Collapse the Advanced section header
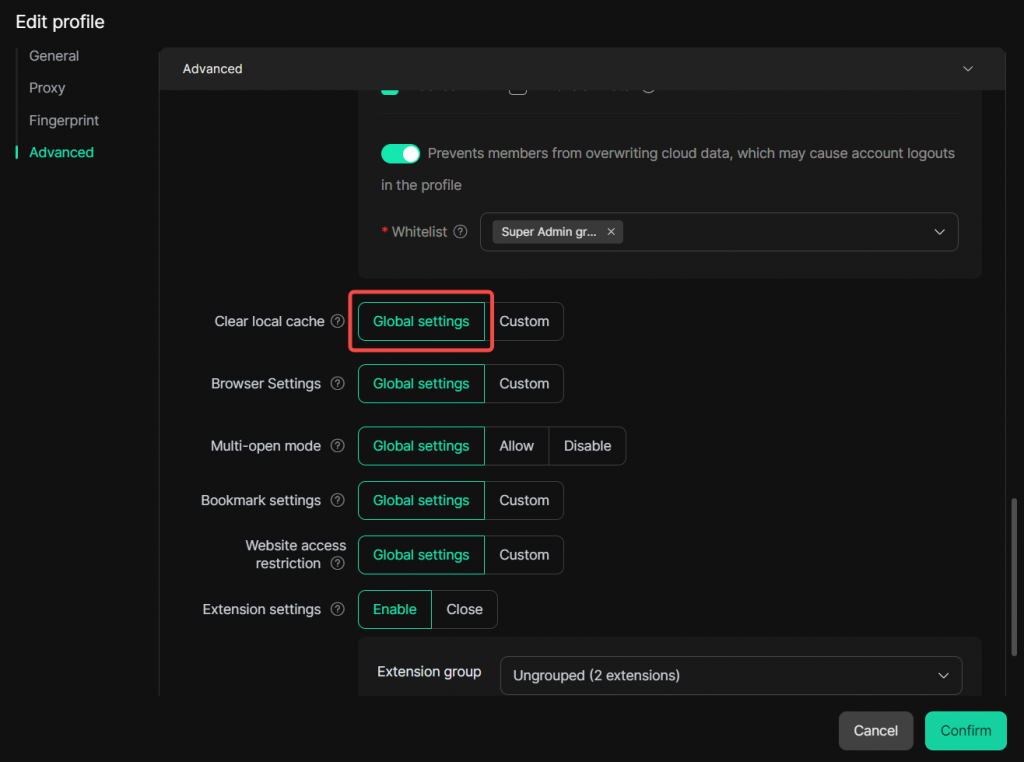 pos(967,69)
